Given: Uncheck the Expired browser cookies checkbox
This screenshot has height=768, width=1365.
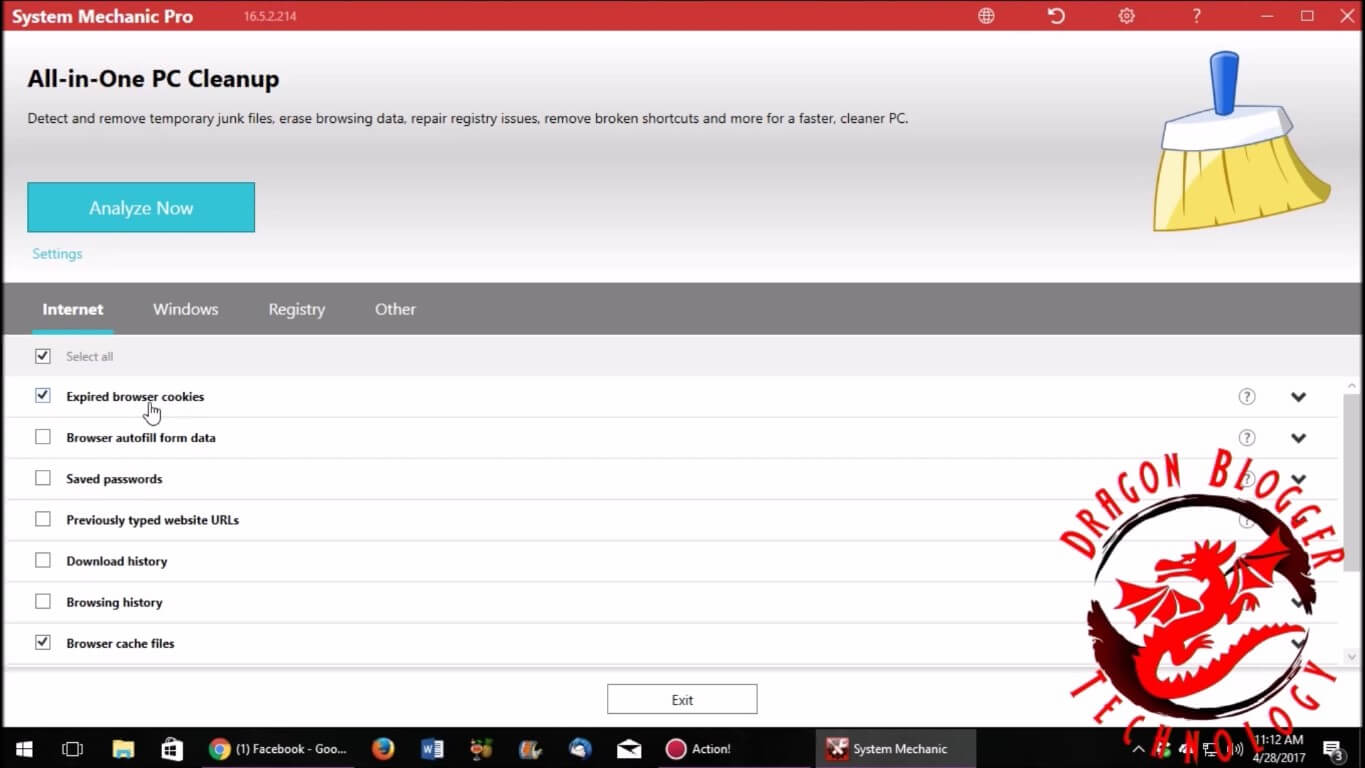Looking at the screenshot, I should pos(43,396).
